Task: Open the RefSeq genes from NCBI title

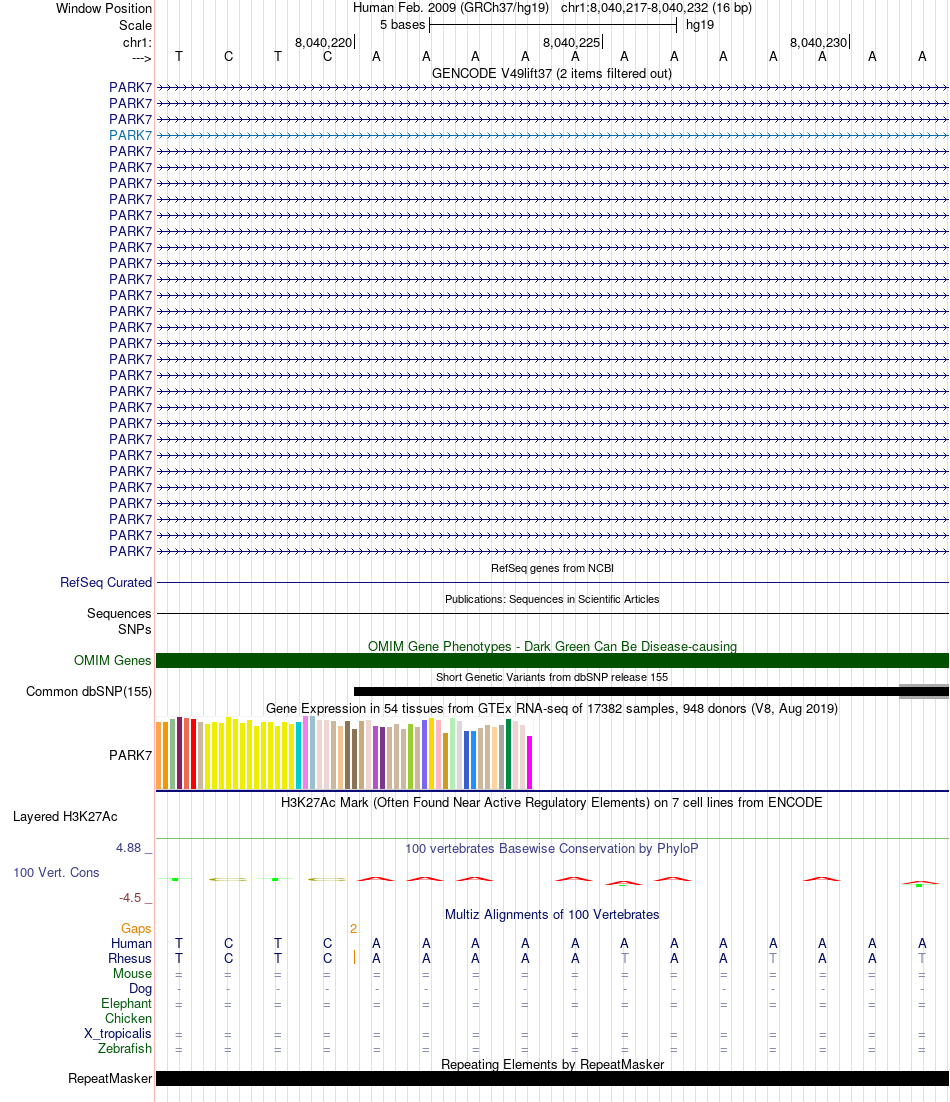Action: (552, 568)
